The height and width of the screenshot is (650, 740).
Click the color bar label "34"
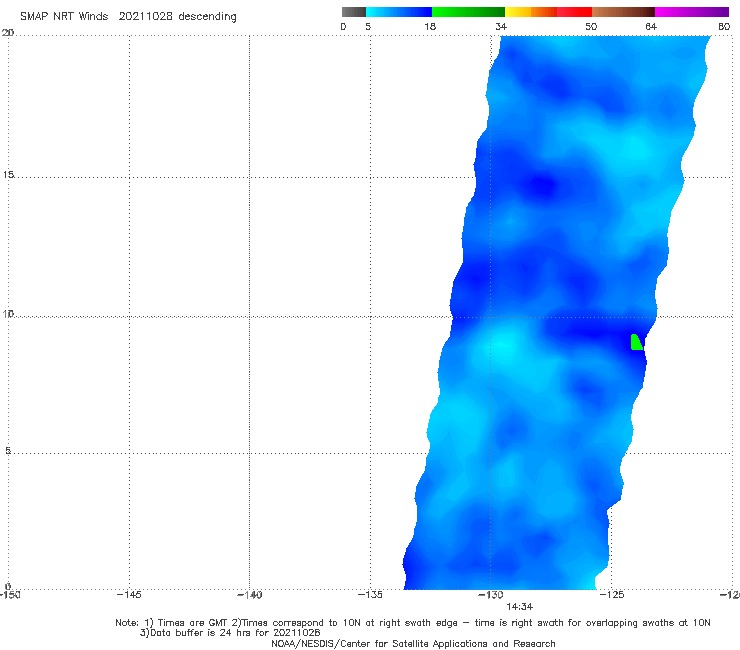501,26
